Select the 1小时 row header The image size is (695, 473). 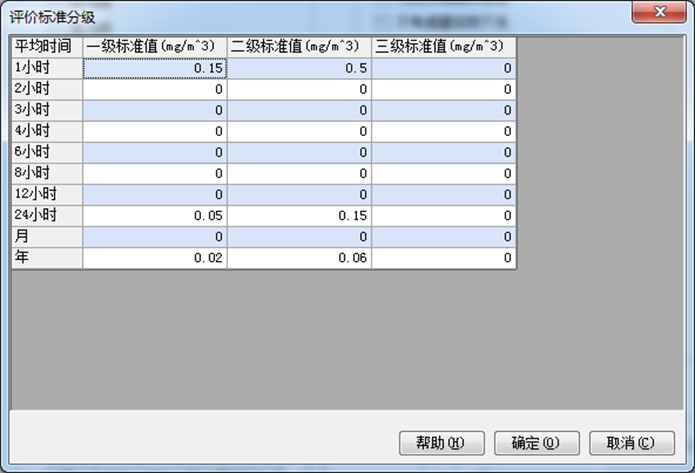tap(46, 68)
